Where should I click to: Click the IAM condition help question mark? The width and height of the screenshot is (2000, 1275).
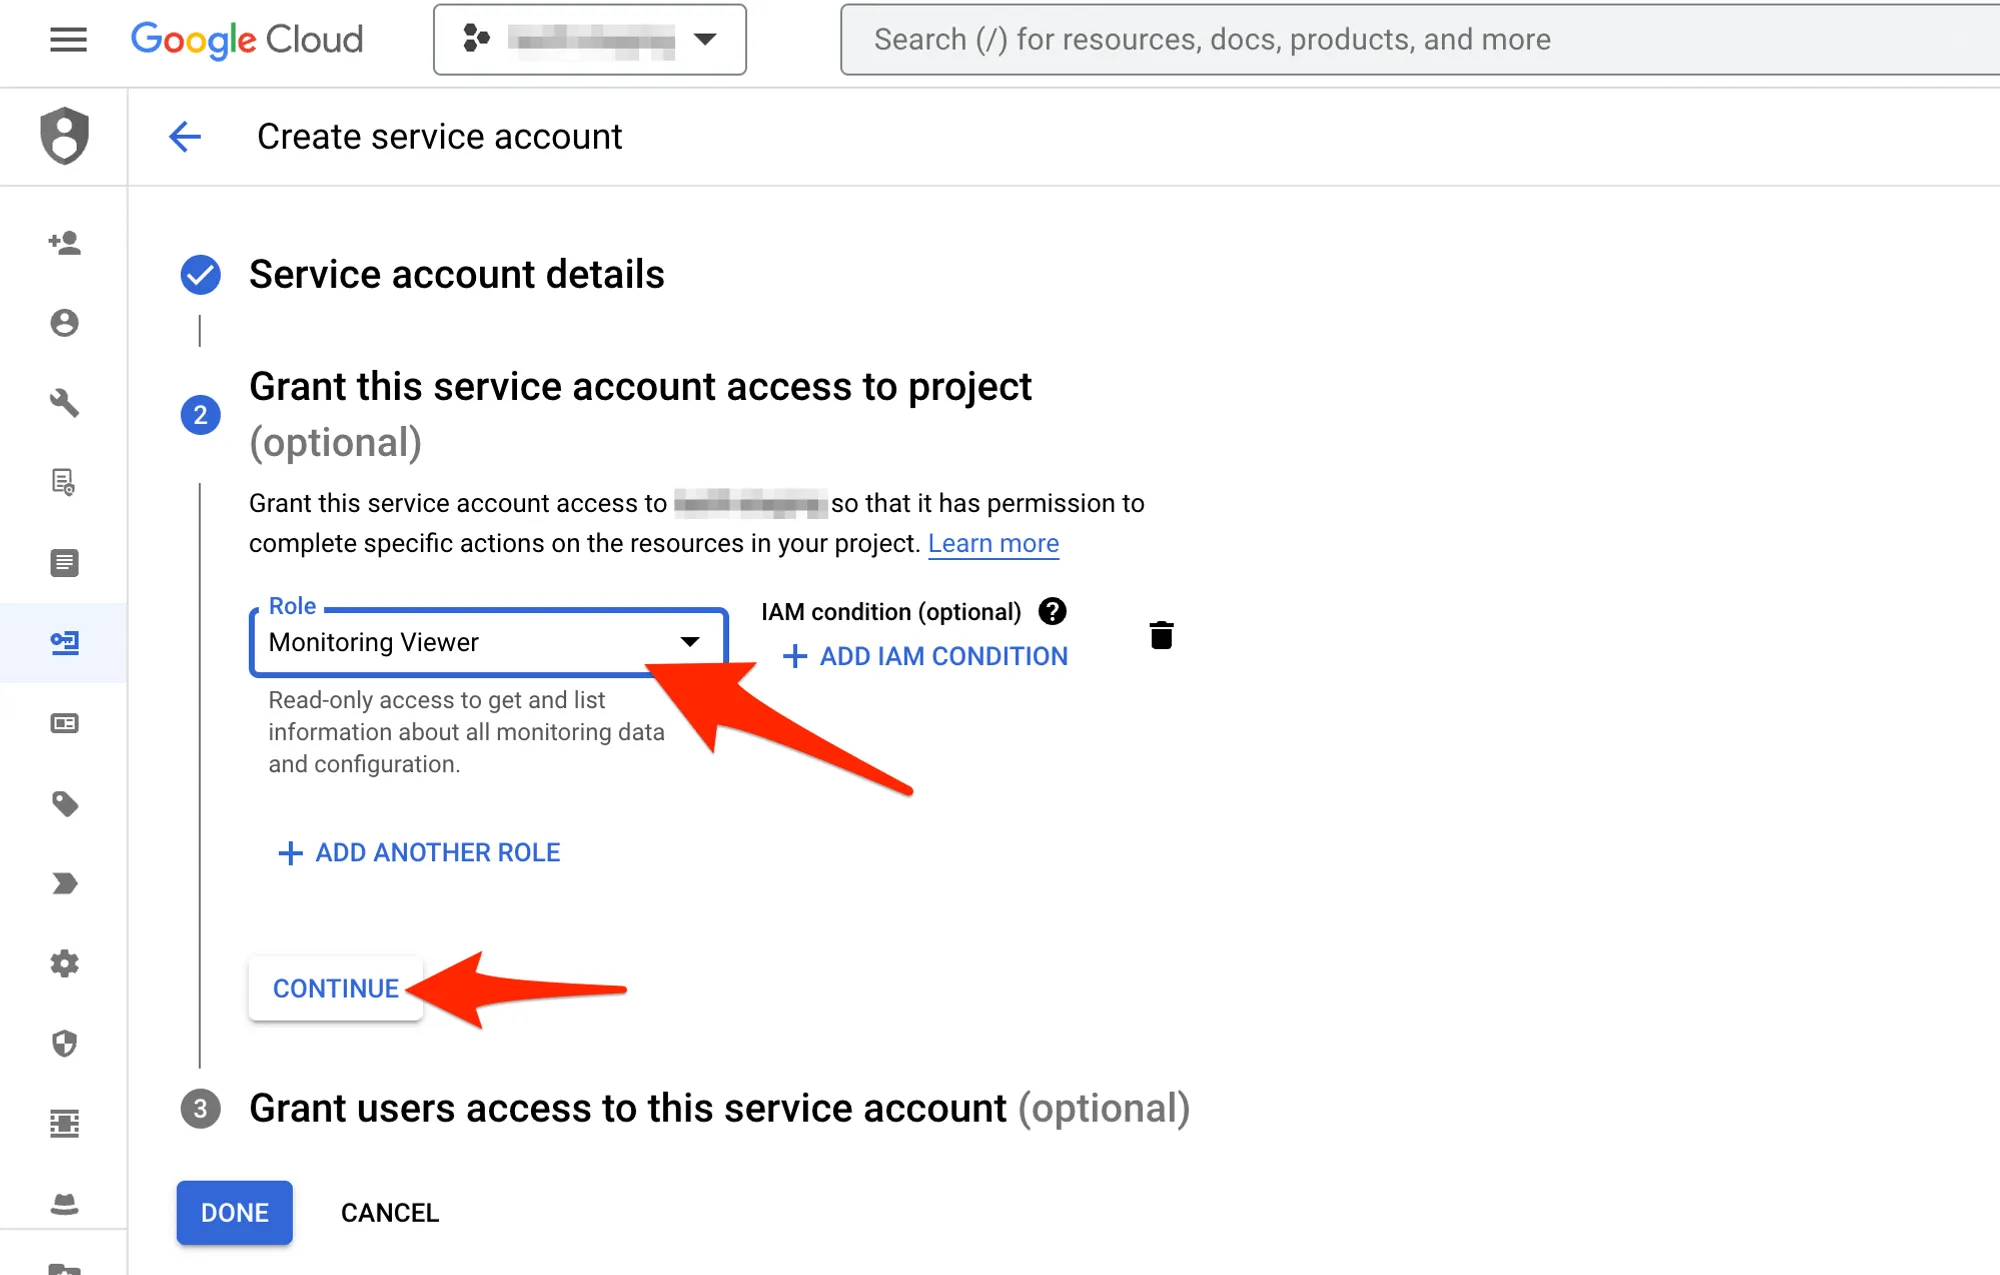pyautogui.click(x=1052, y=611)
